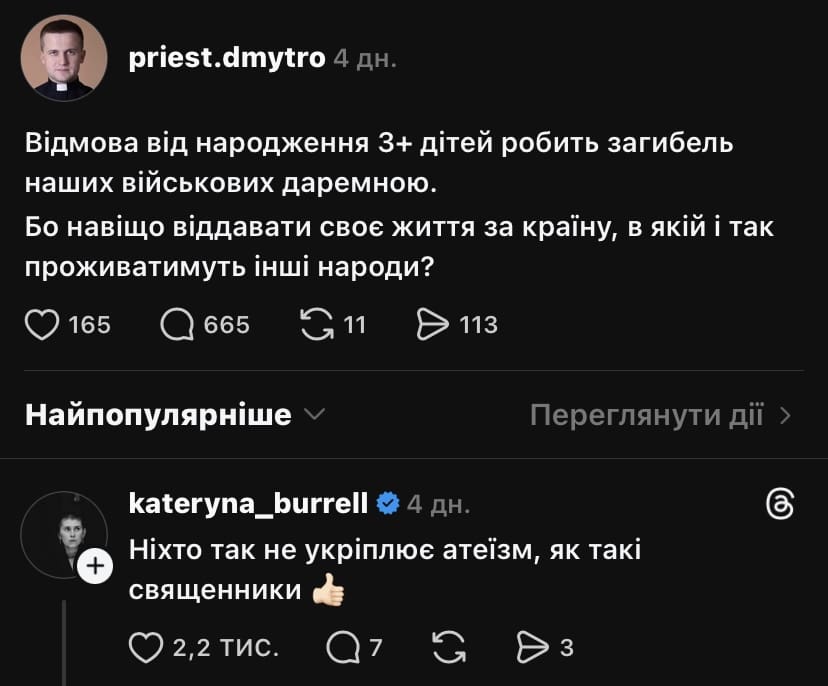Click the verified badge beside kateryna_burrell

[387, 503]
